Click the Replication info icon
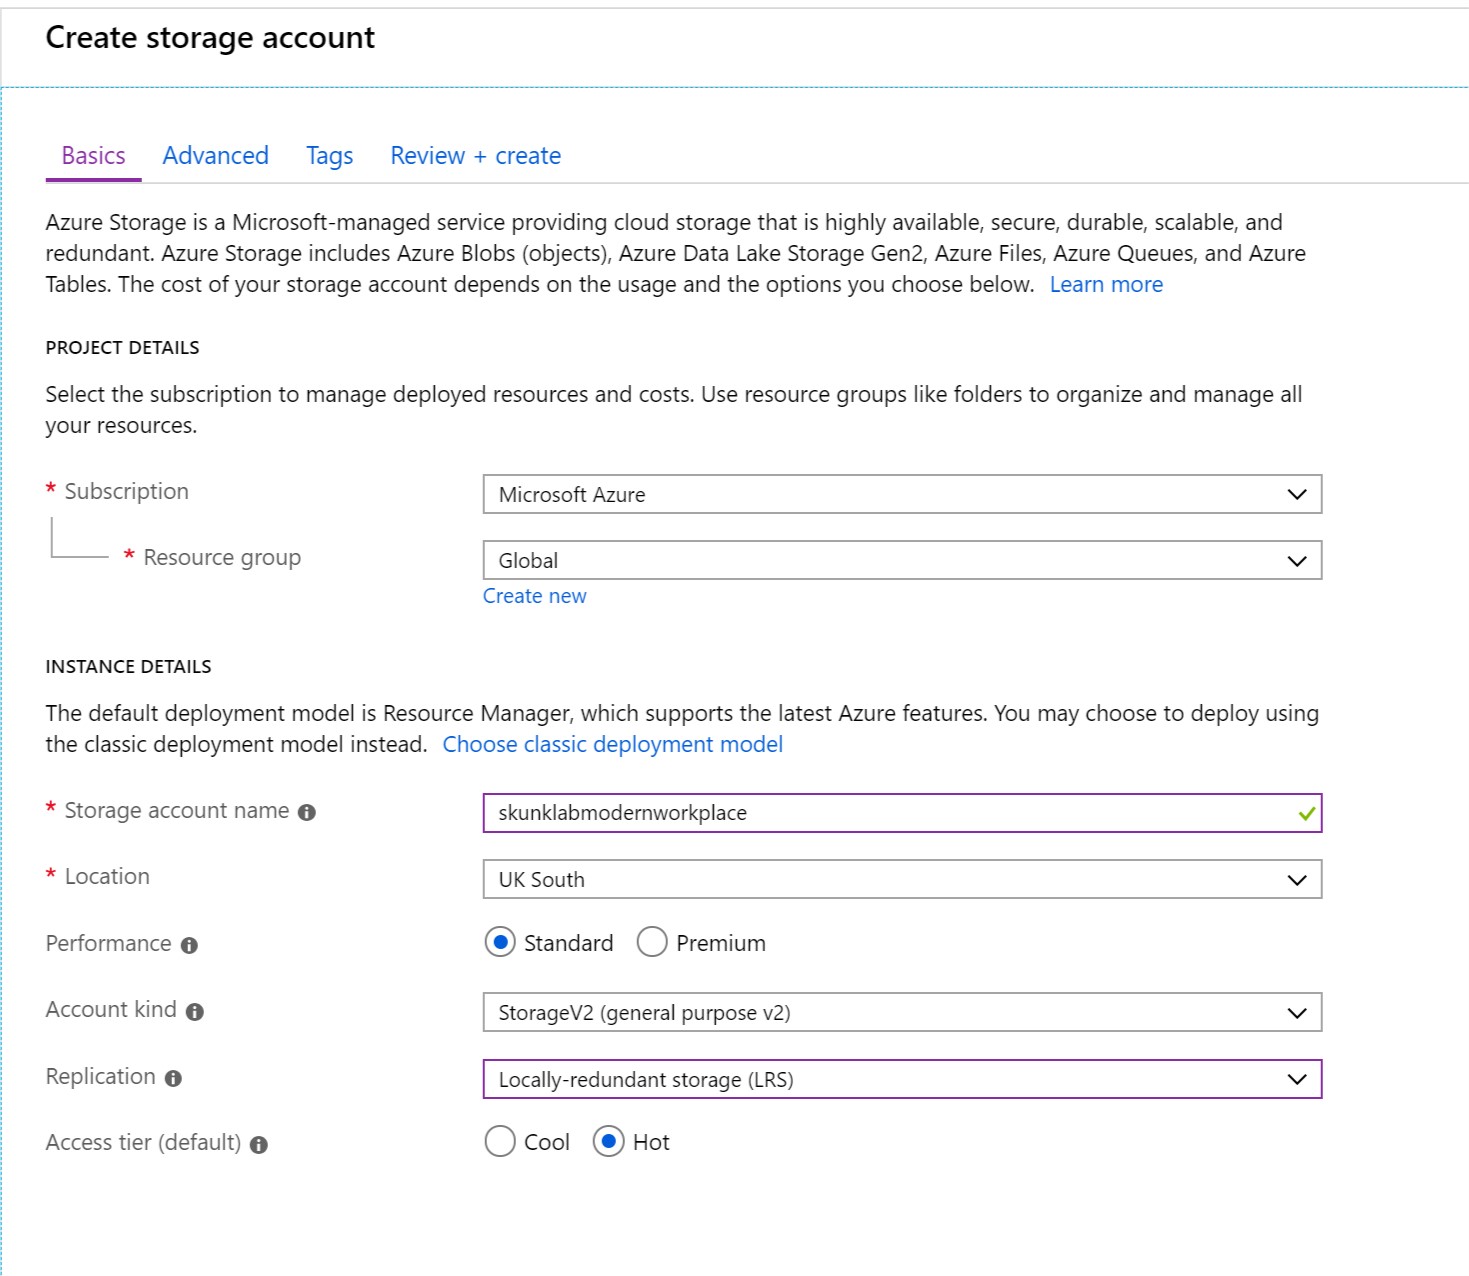This screenshot has height=1276, width=1469. tap(173, 1079)
